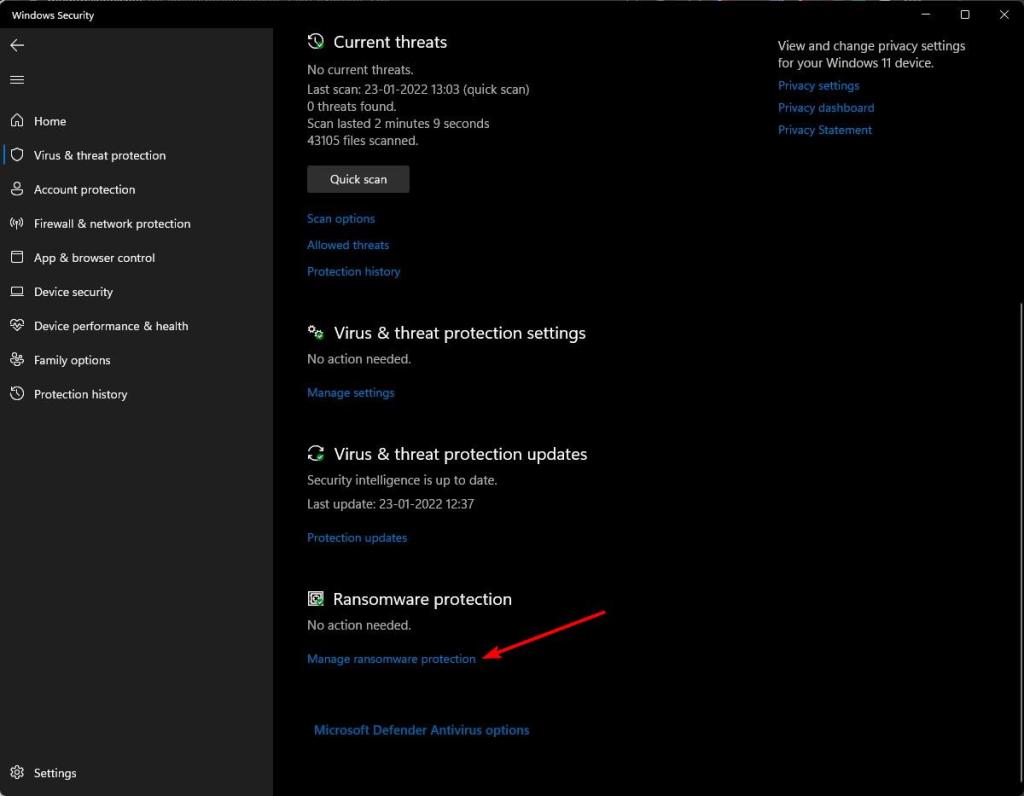The image size is (1024, 796).
Task: Click the back arrow icon
Action: click(x=17, y=45)
